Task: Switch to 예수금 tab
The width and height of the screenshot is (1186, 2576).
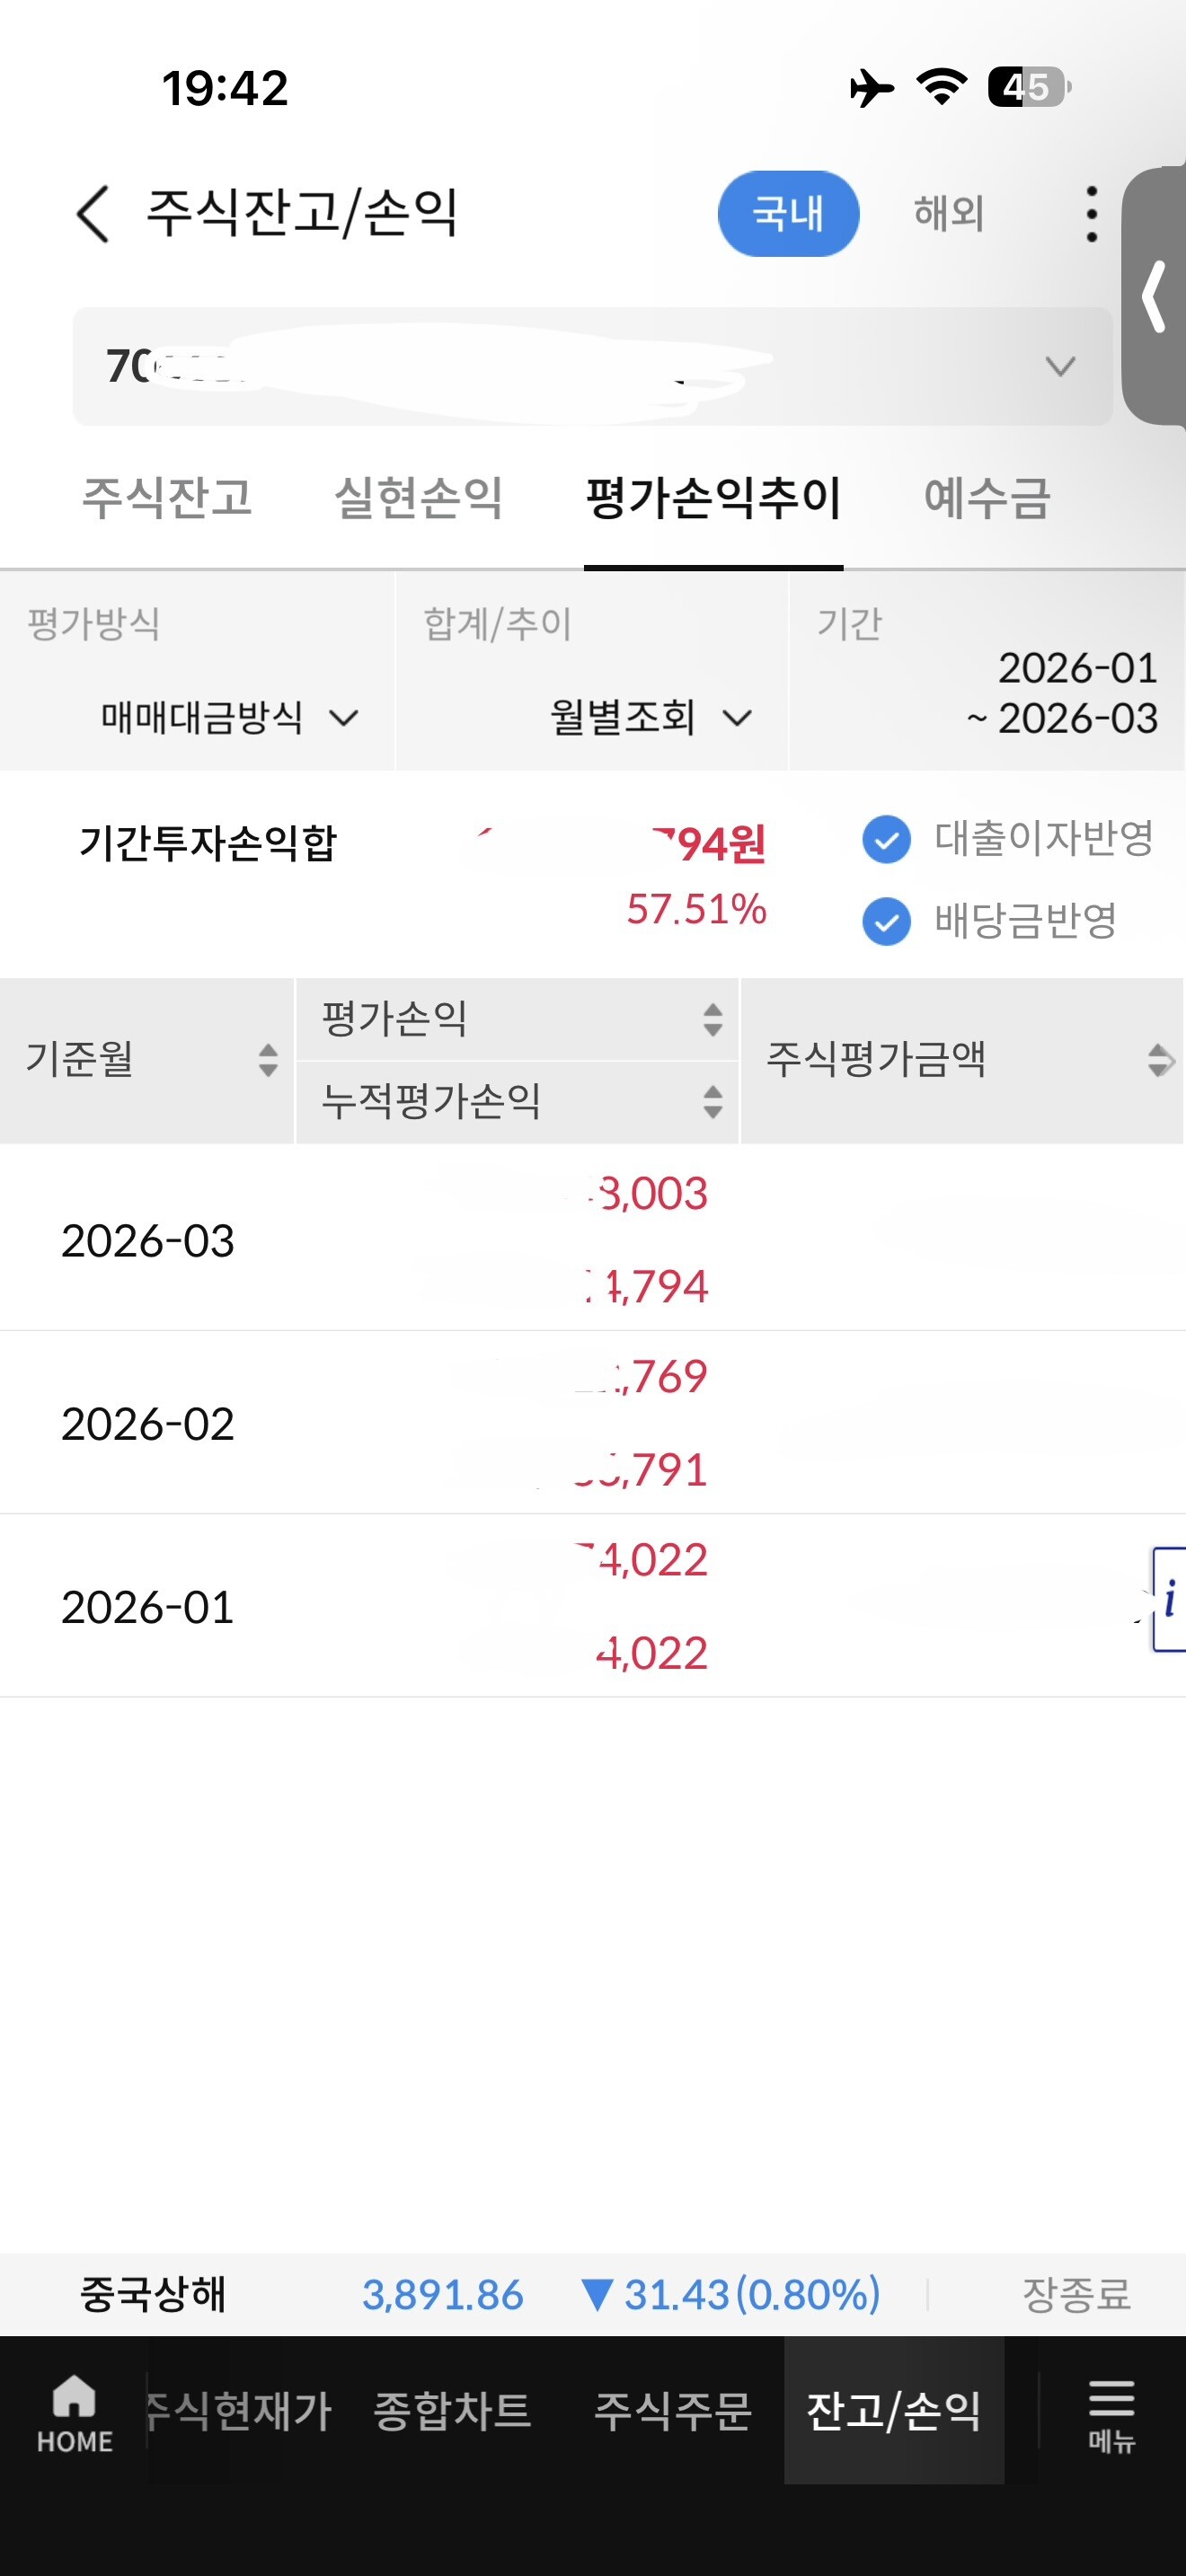Action: [986, 497]
